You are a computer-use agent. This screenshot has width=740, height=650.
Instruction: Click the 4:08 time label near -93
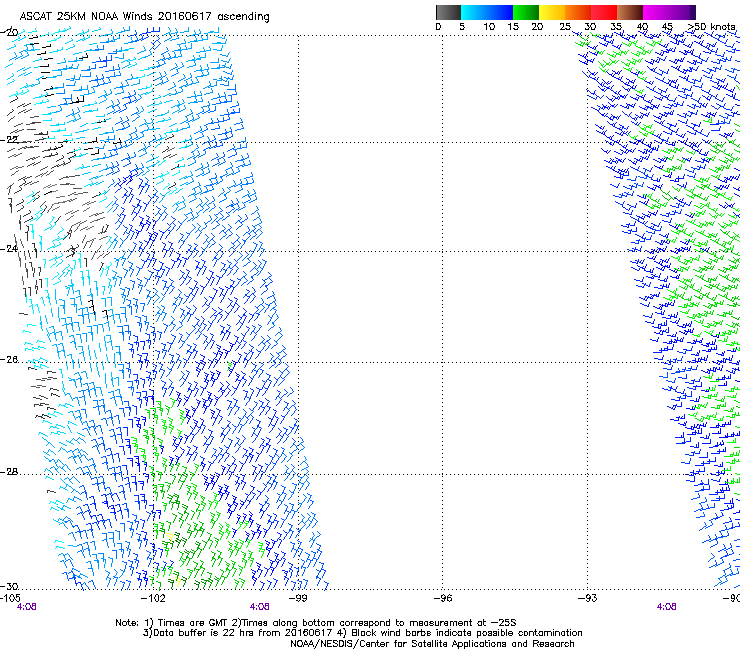coord(666,607)
